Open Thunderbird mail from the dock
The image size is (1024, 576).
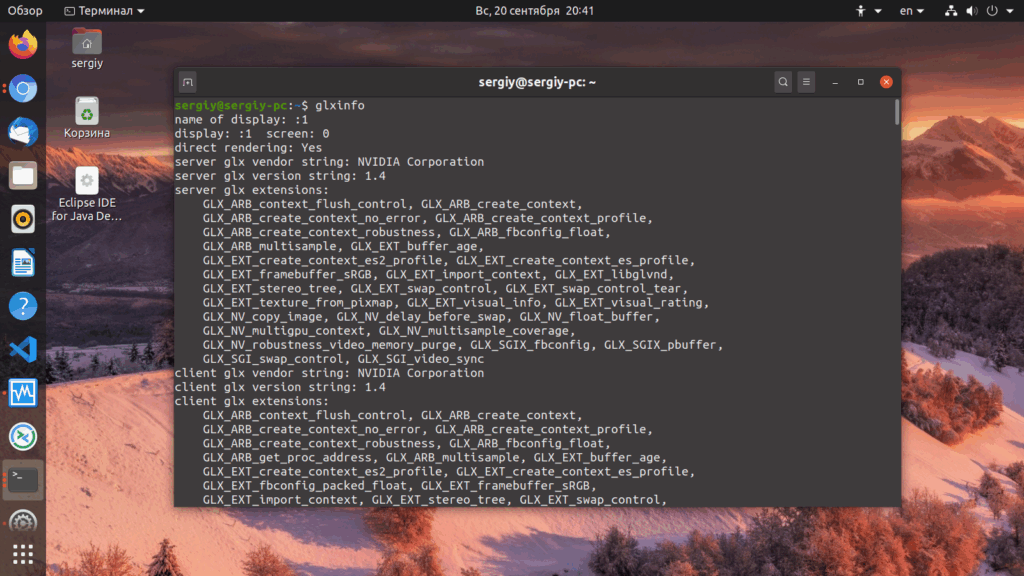[23, 131]
